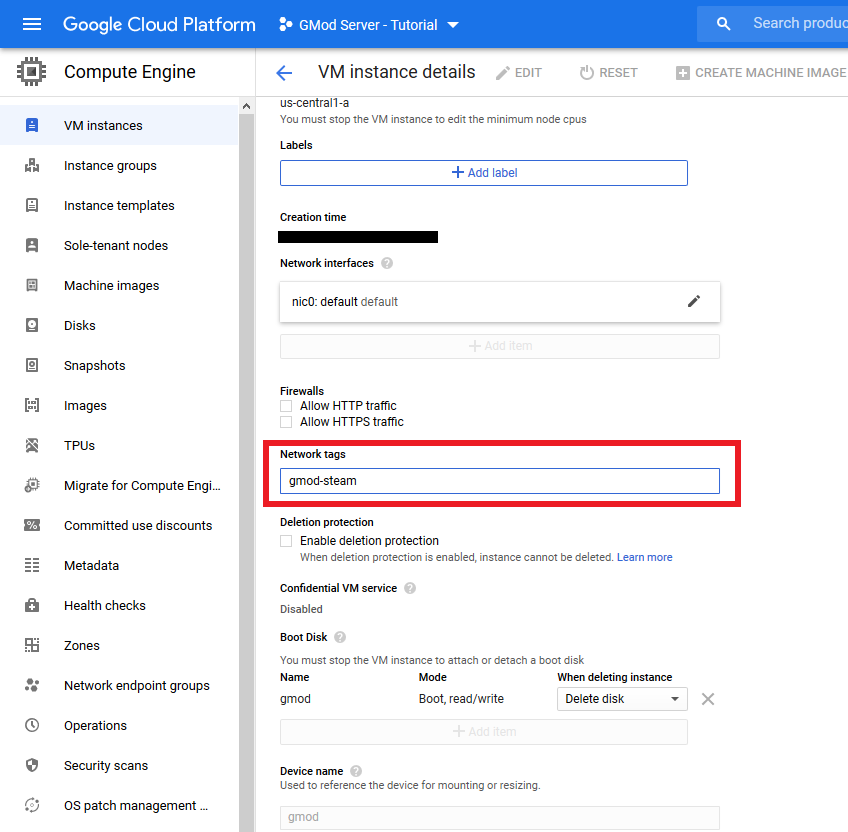Open Zones in sidebar
This screenshot has height=832, width=848.
[x=119, y=646]
